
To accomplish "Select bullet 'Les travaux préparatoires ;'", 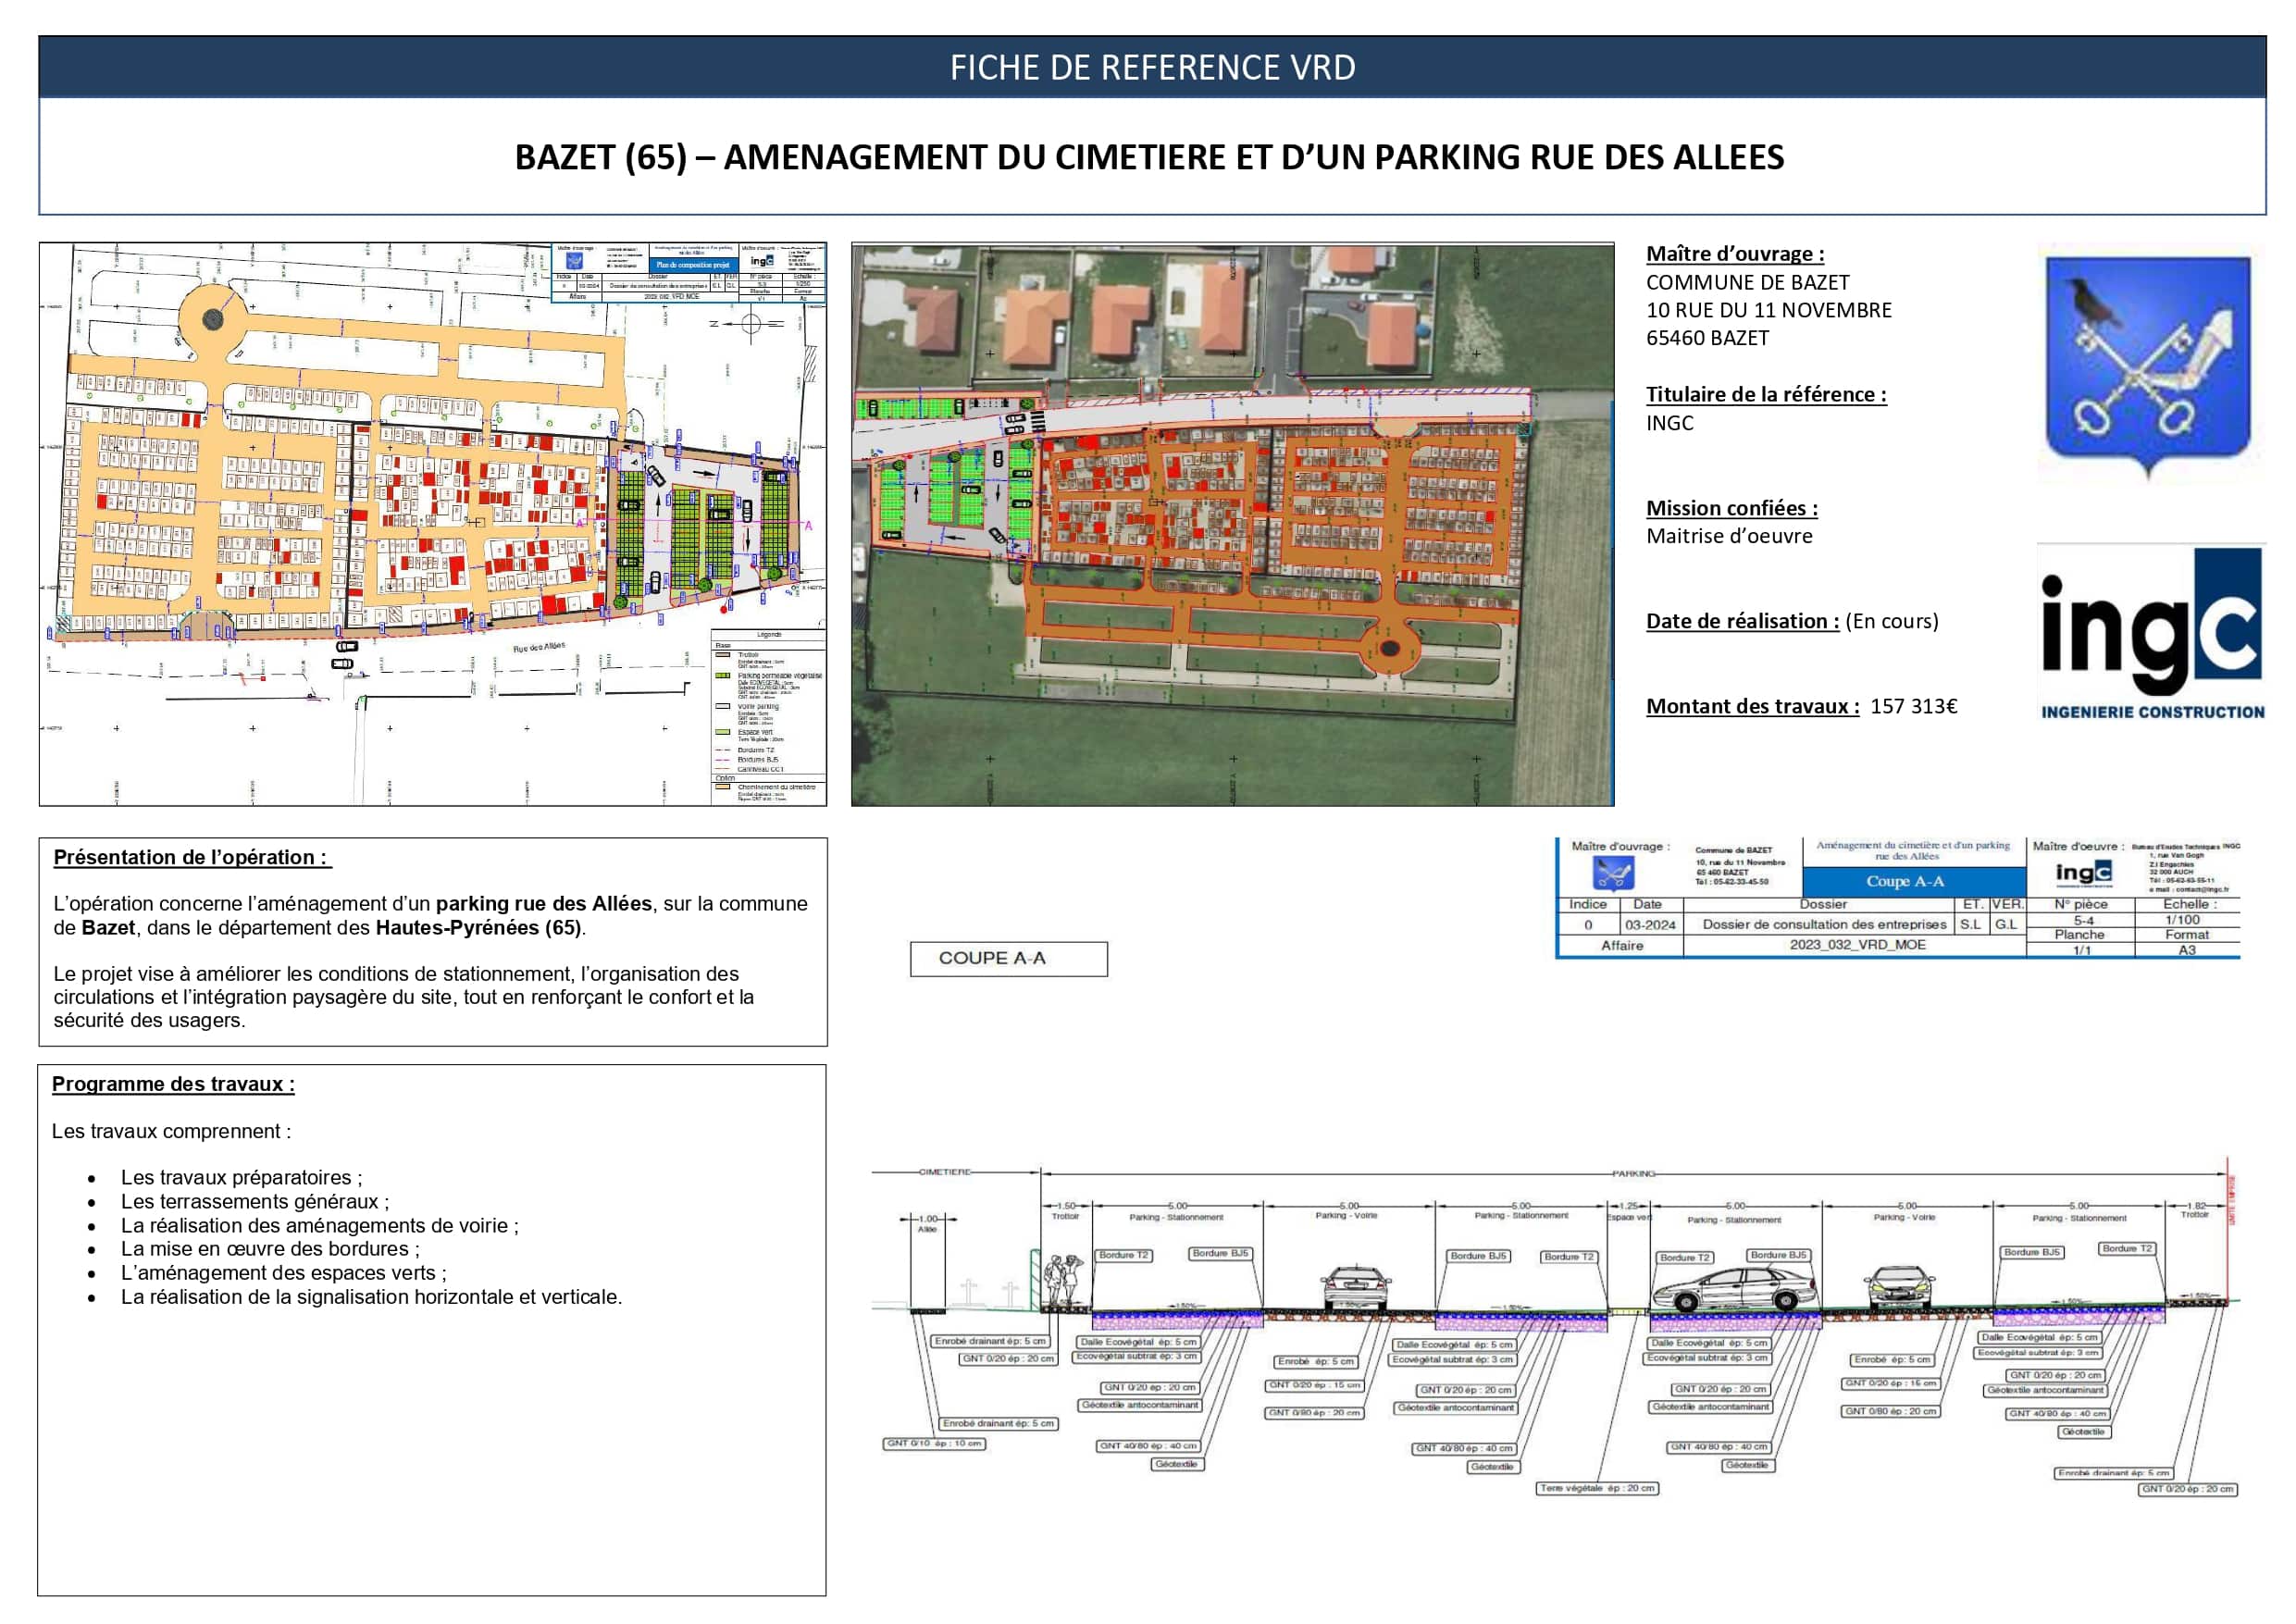I will pos(242,1177).
